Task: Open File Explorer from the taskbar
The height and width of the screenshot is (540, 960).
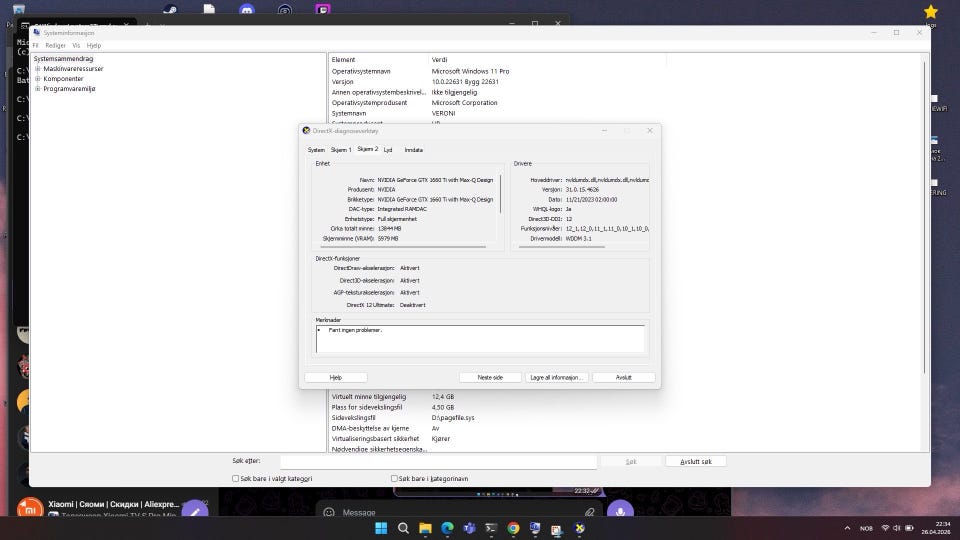Action: (425, 528)
